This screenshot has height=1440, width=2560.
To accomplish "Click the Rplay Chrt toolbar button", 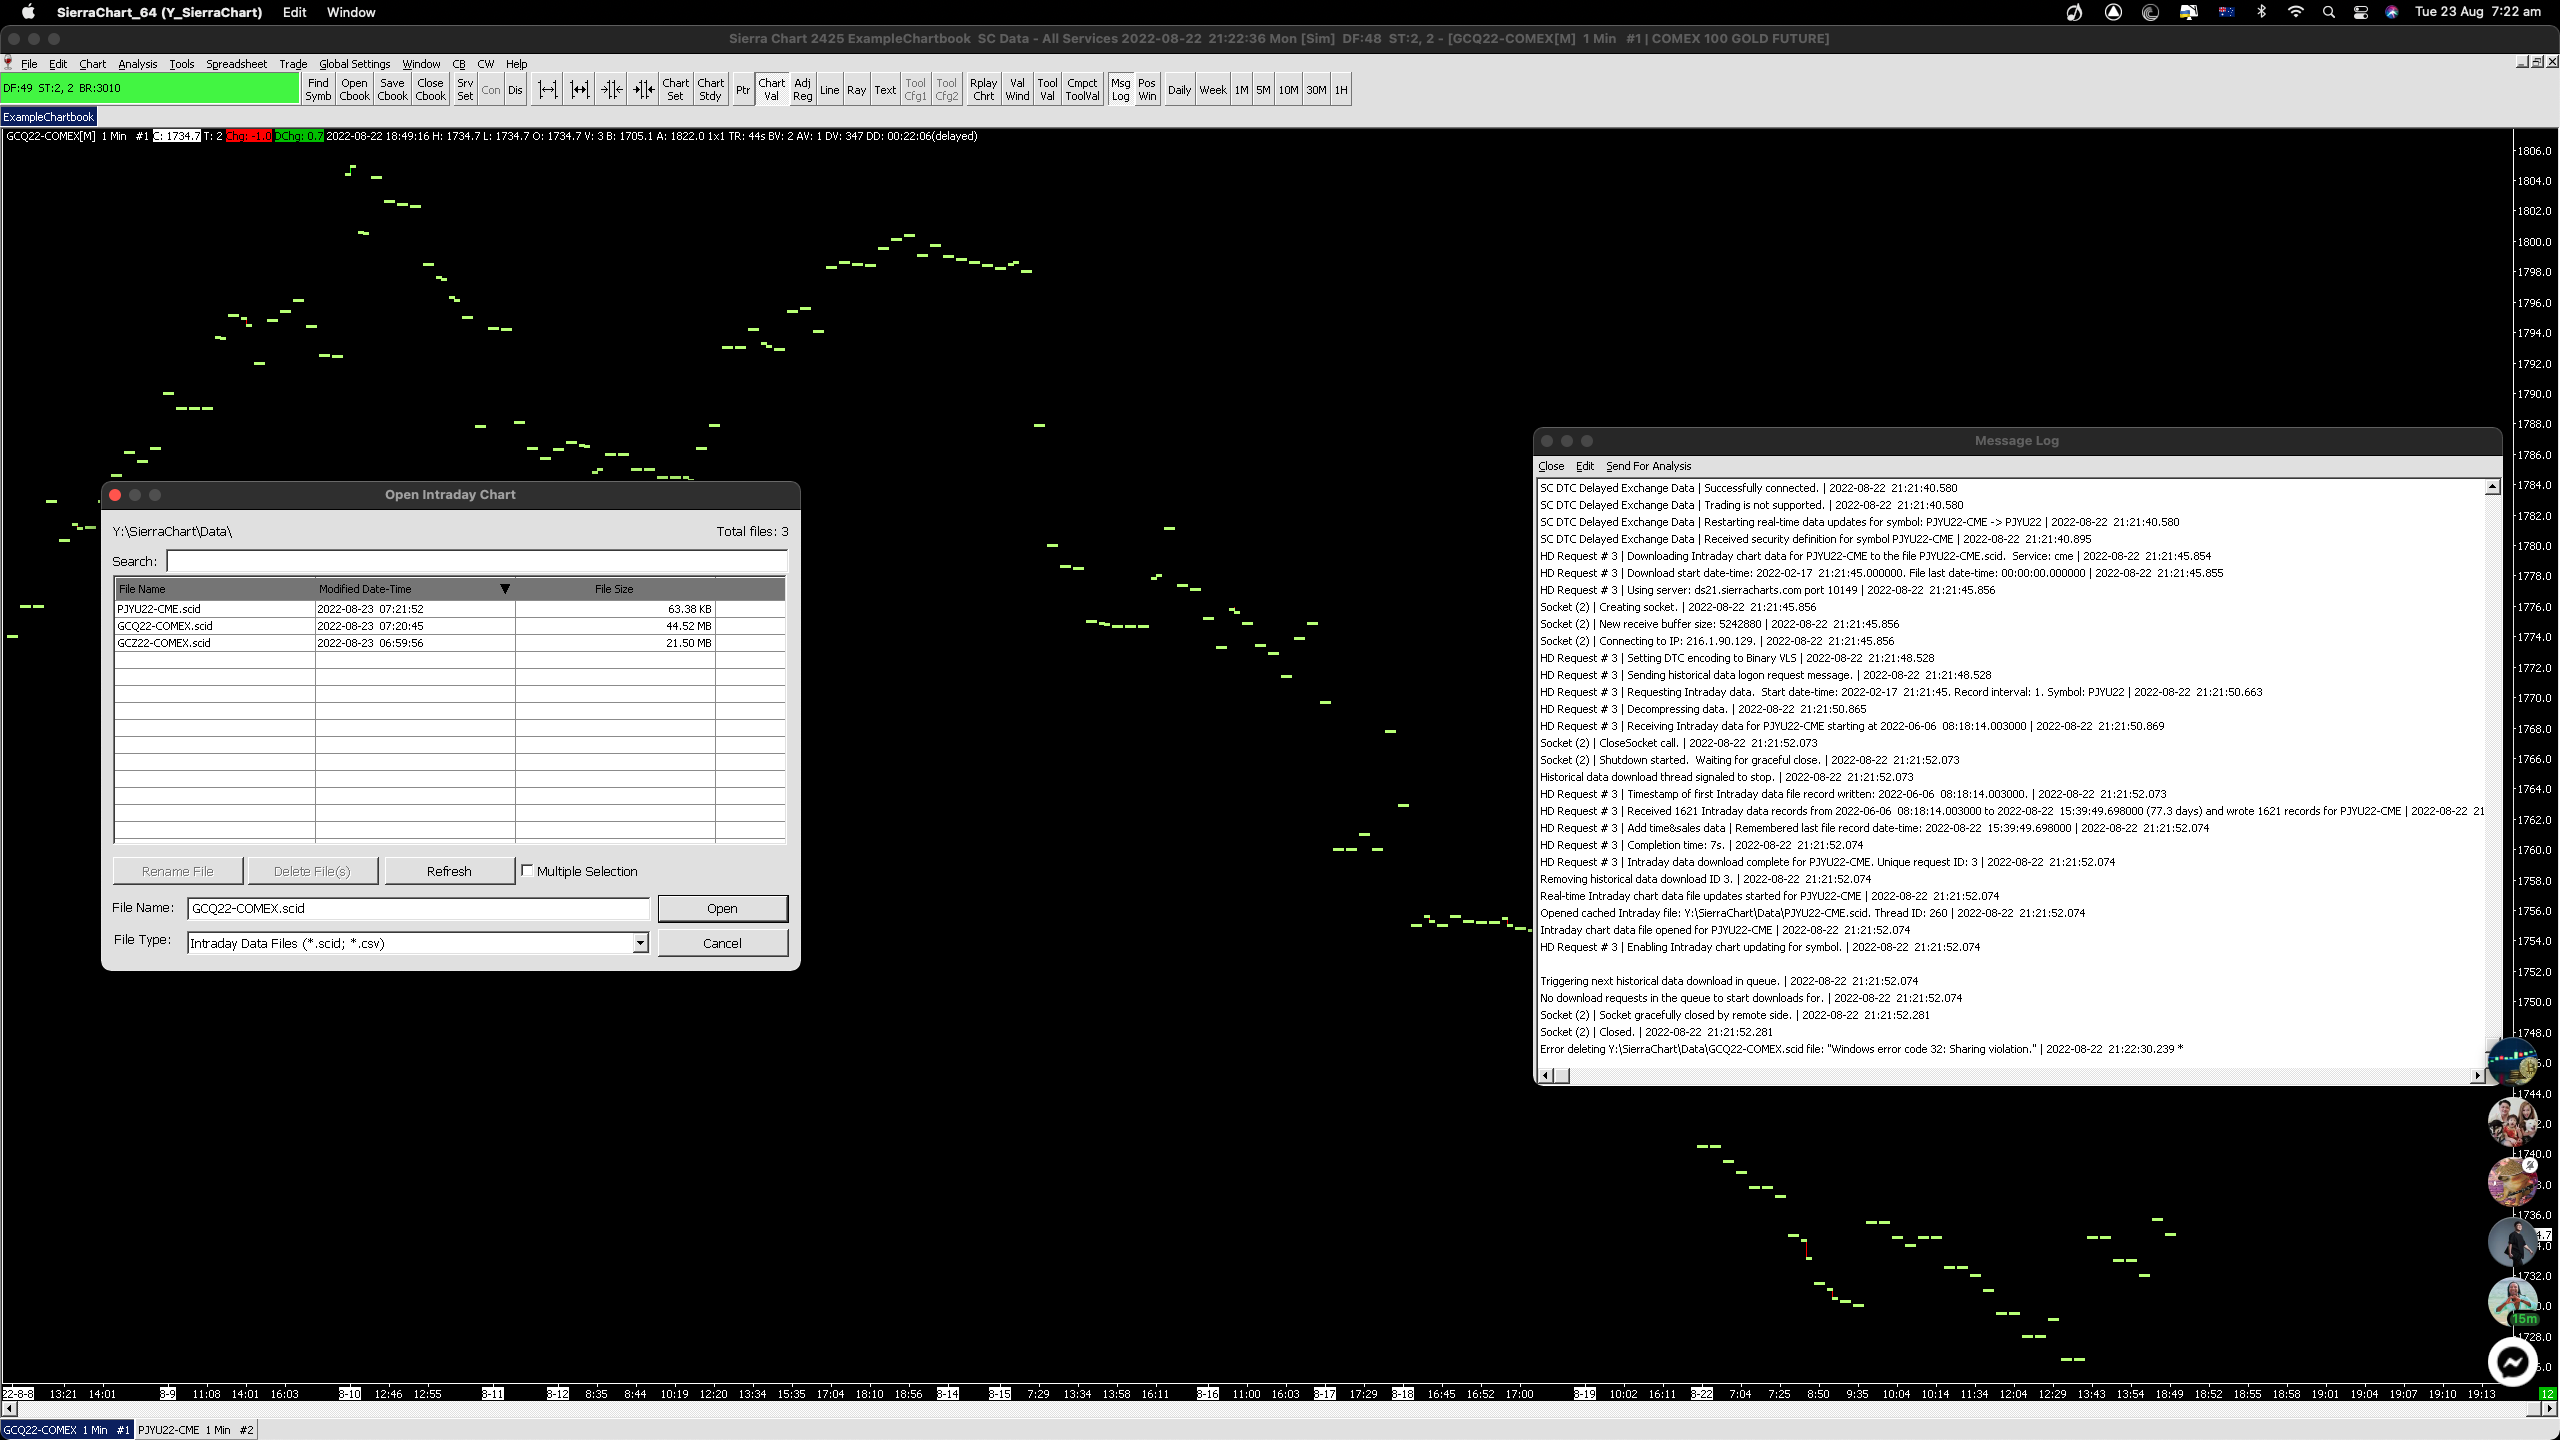I will click(983, 90).
